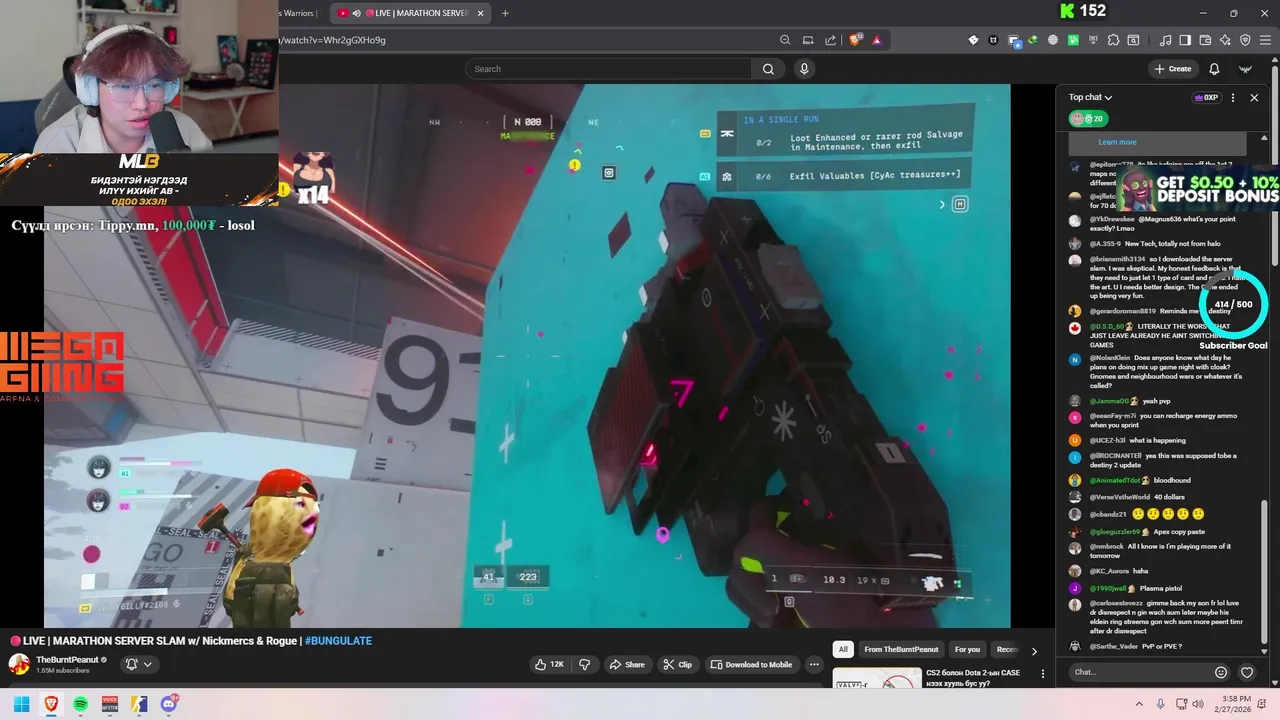Click @brianmsmith3134 username in chat

1116,259
